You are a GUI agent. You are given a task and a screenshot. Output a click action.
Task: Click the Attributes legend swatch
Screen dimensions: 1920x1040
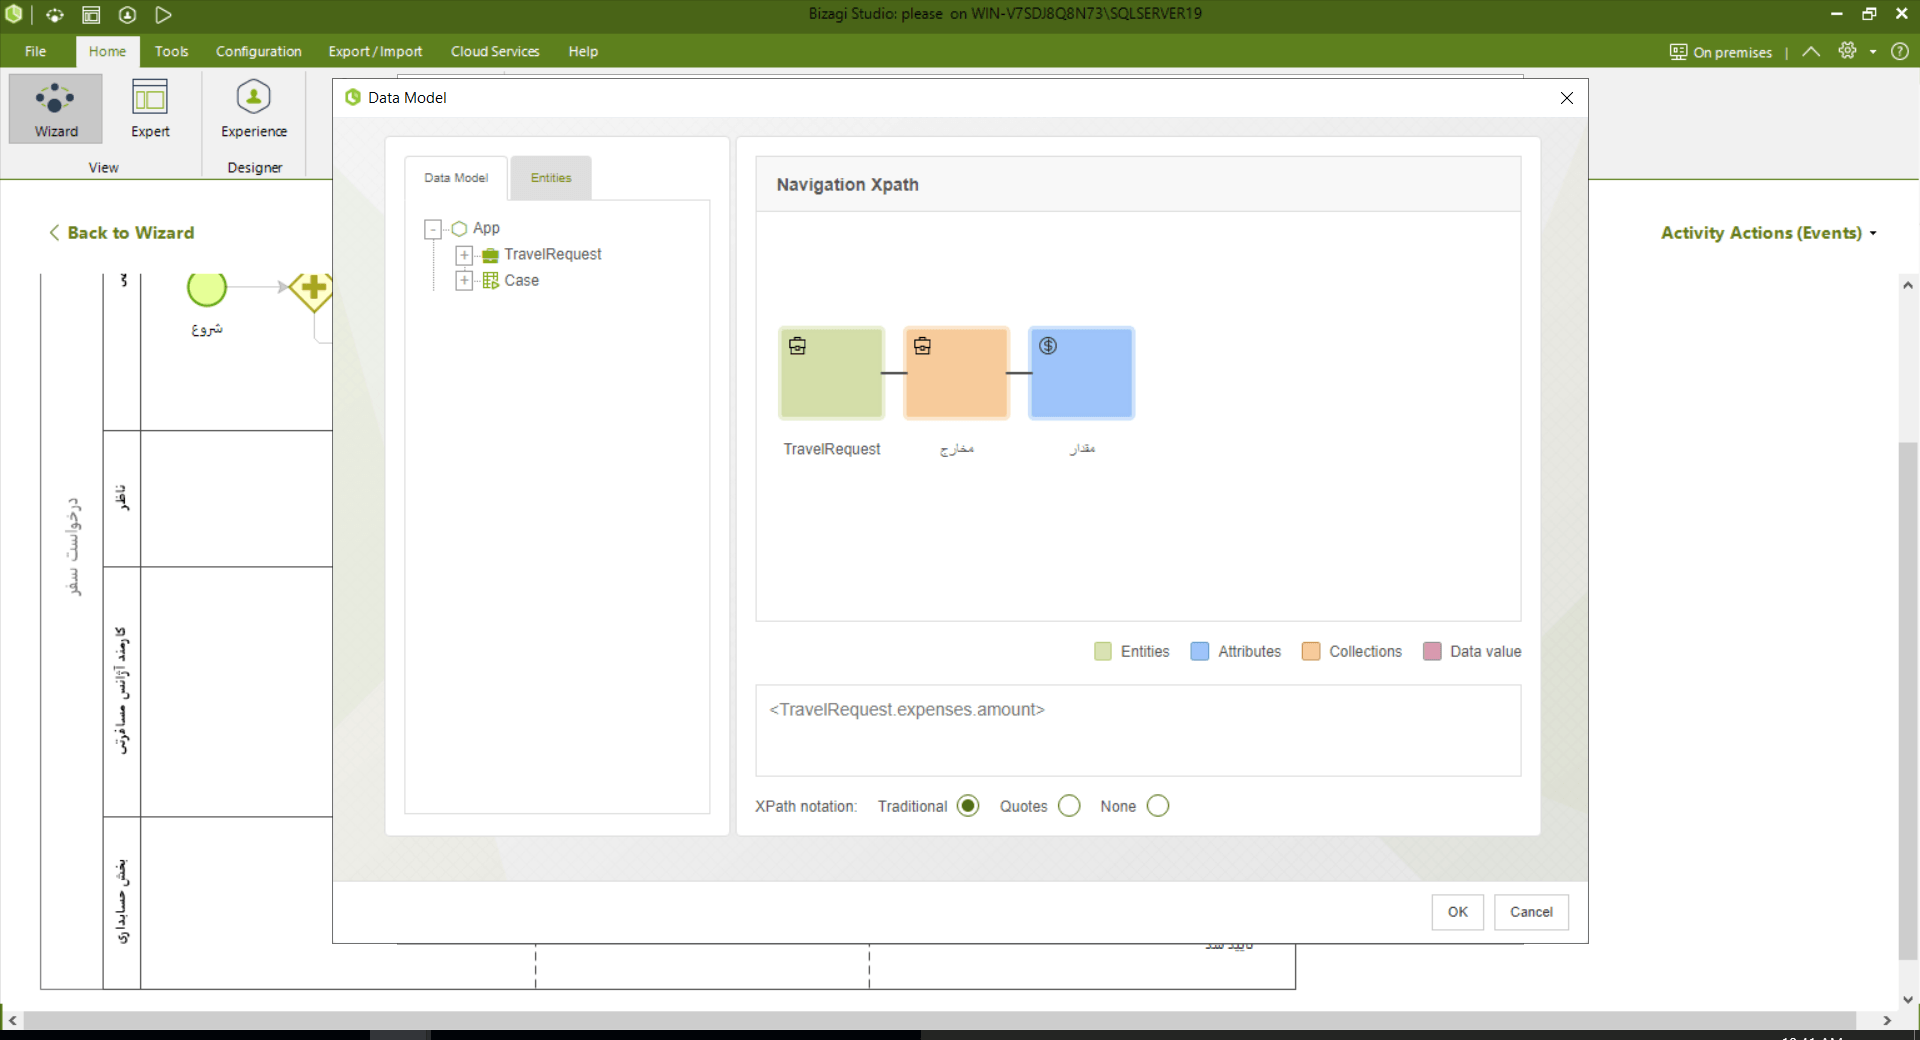click(x=1200, y=652)
